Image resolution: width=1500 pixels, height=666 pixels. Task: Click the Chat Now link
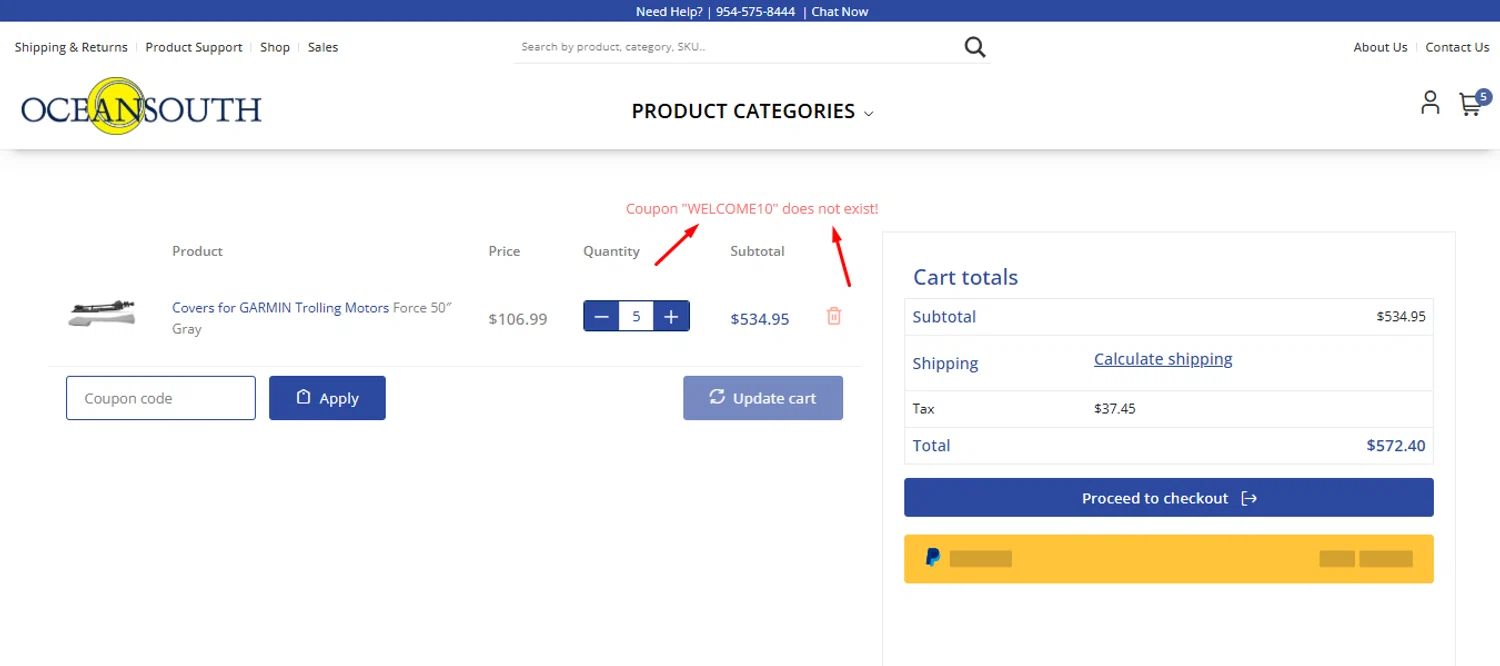pyautogui.click(x=840, y=12)
